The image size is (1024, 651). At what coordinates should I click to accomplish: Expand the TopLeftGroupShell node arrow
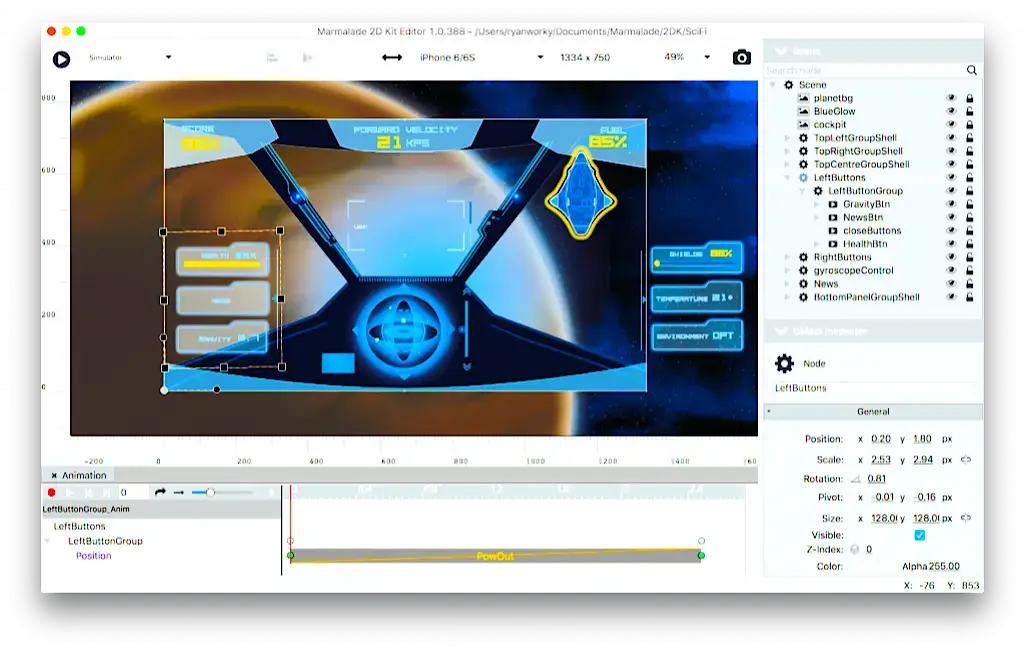[787, 138]
